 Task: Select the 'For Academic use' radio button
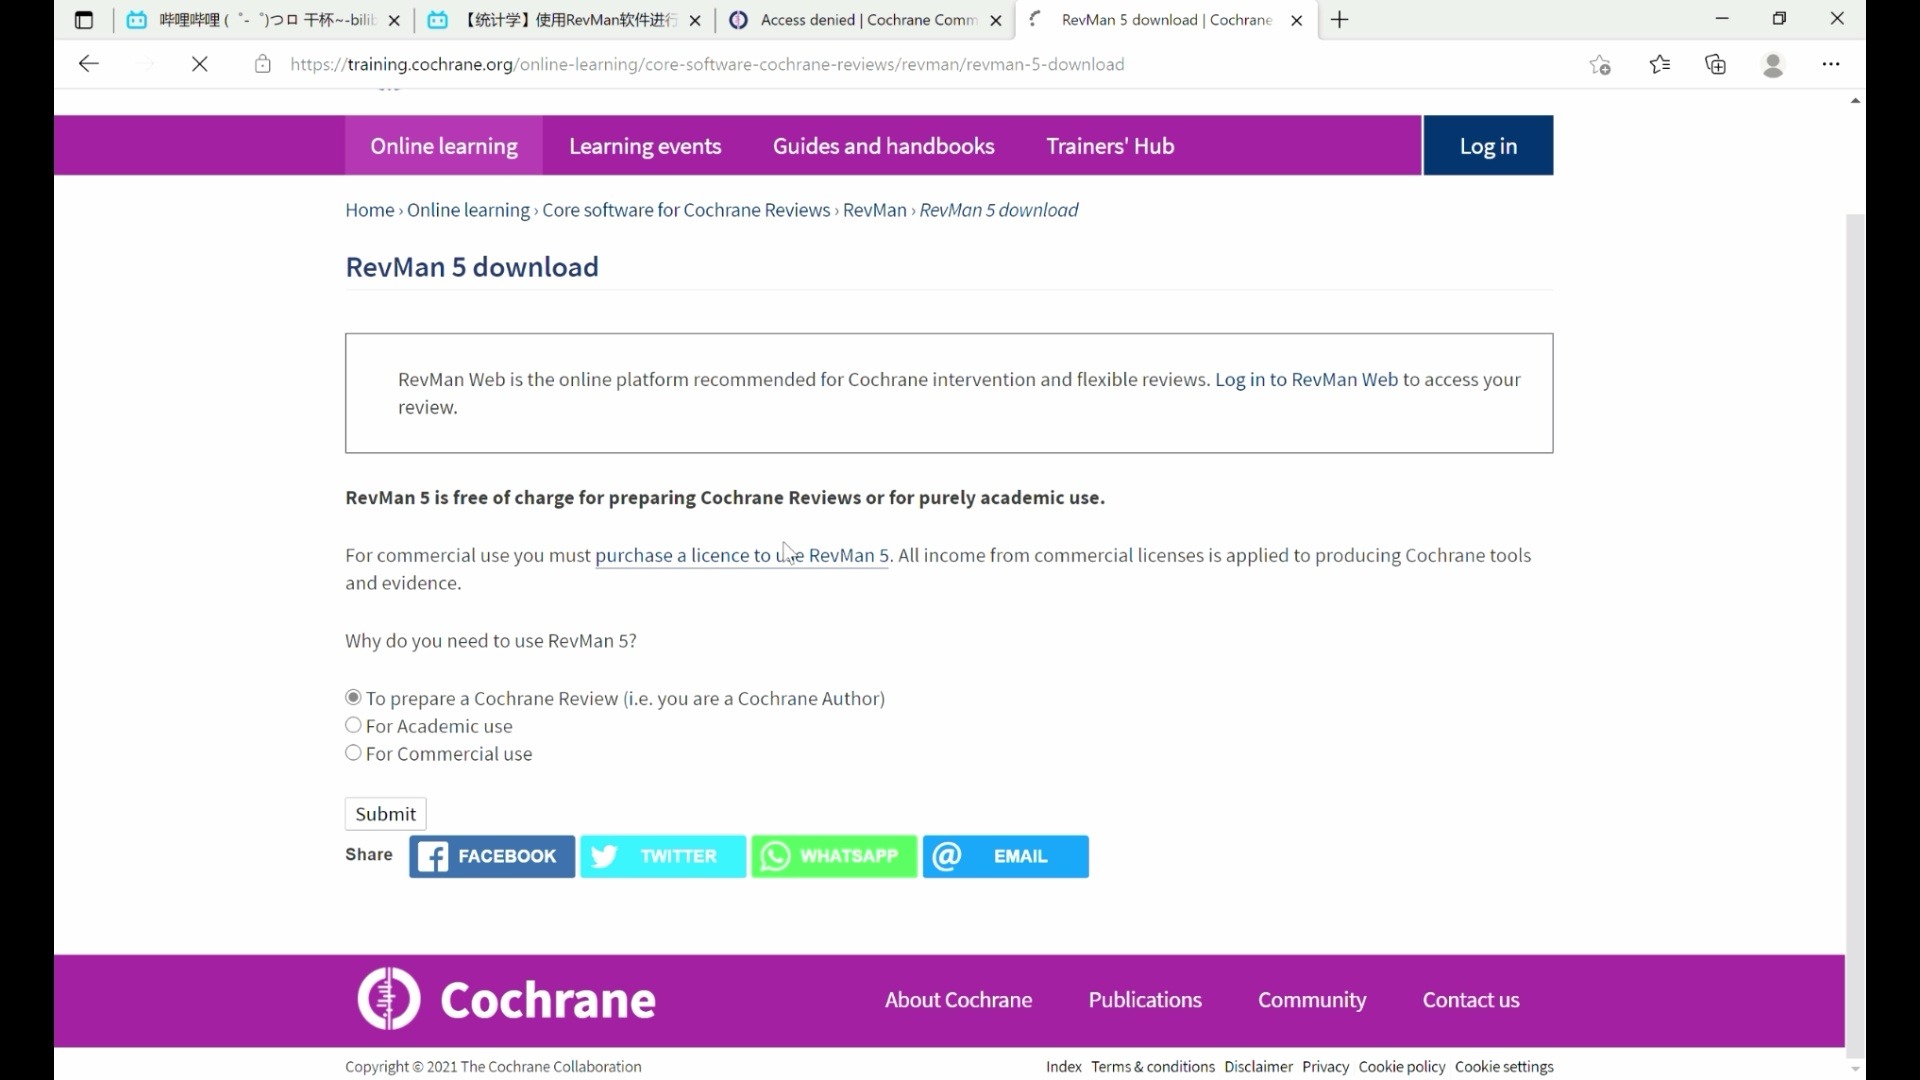(353, 725)
